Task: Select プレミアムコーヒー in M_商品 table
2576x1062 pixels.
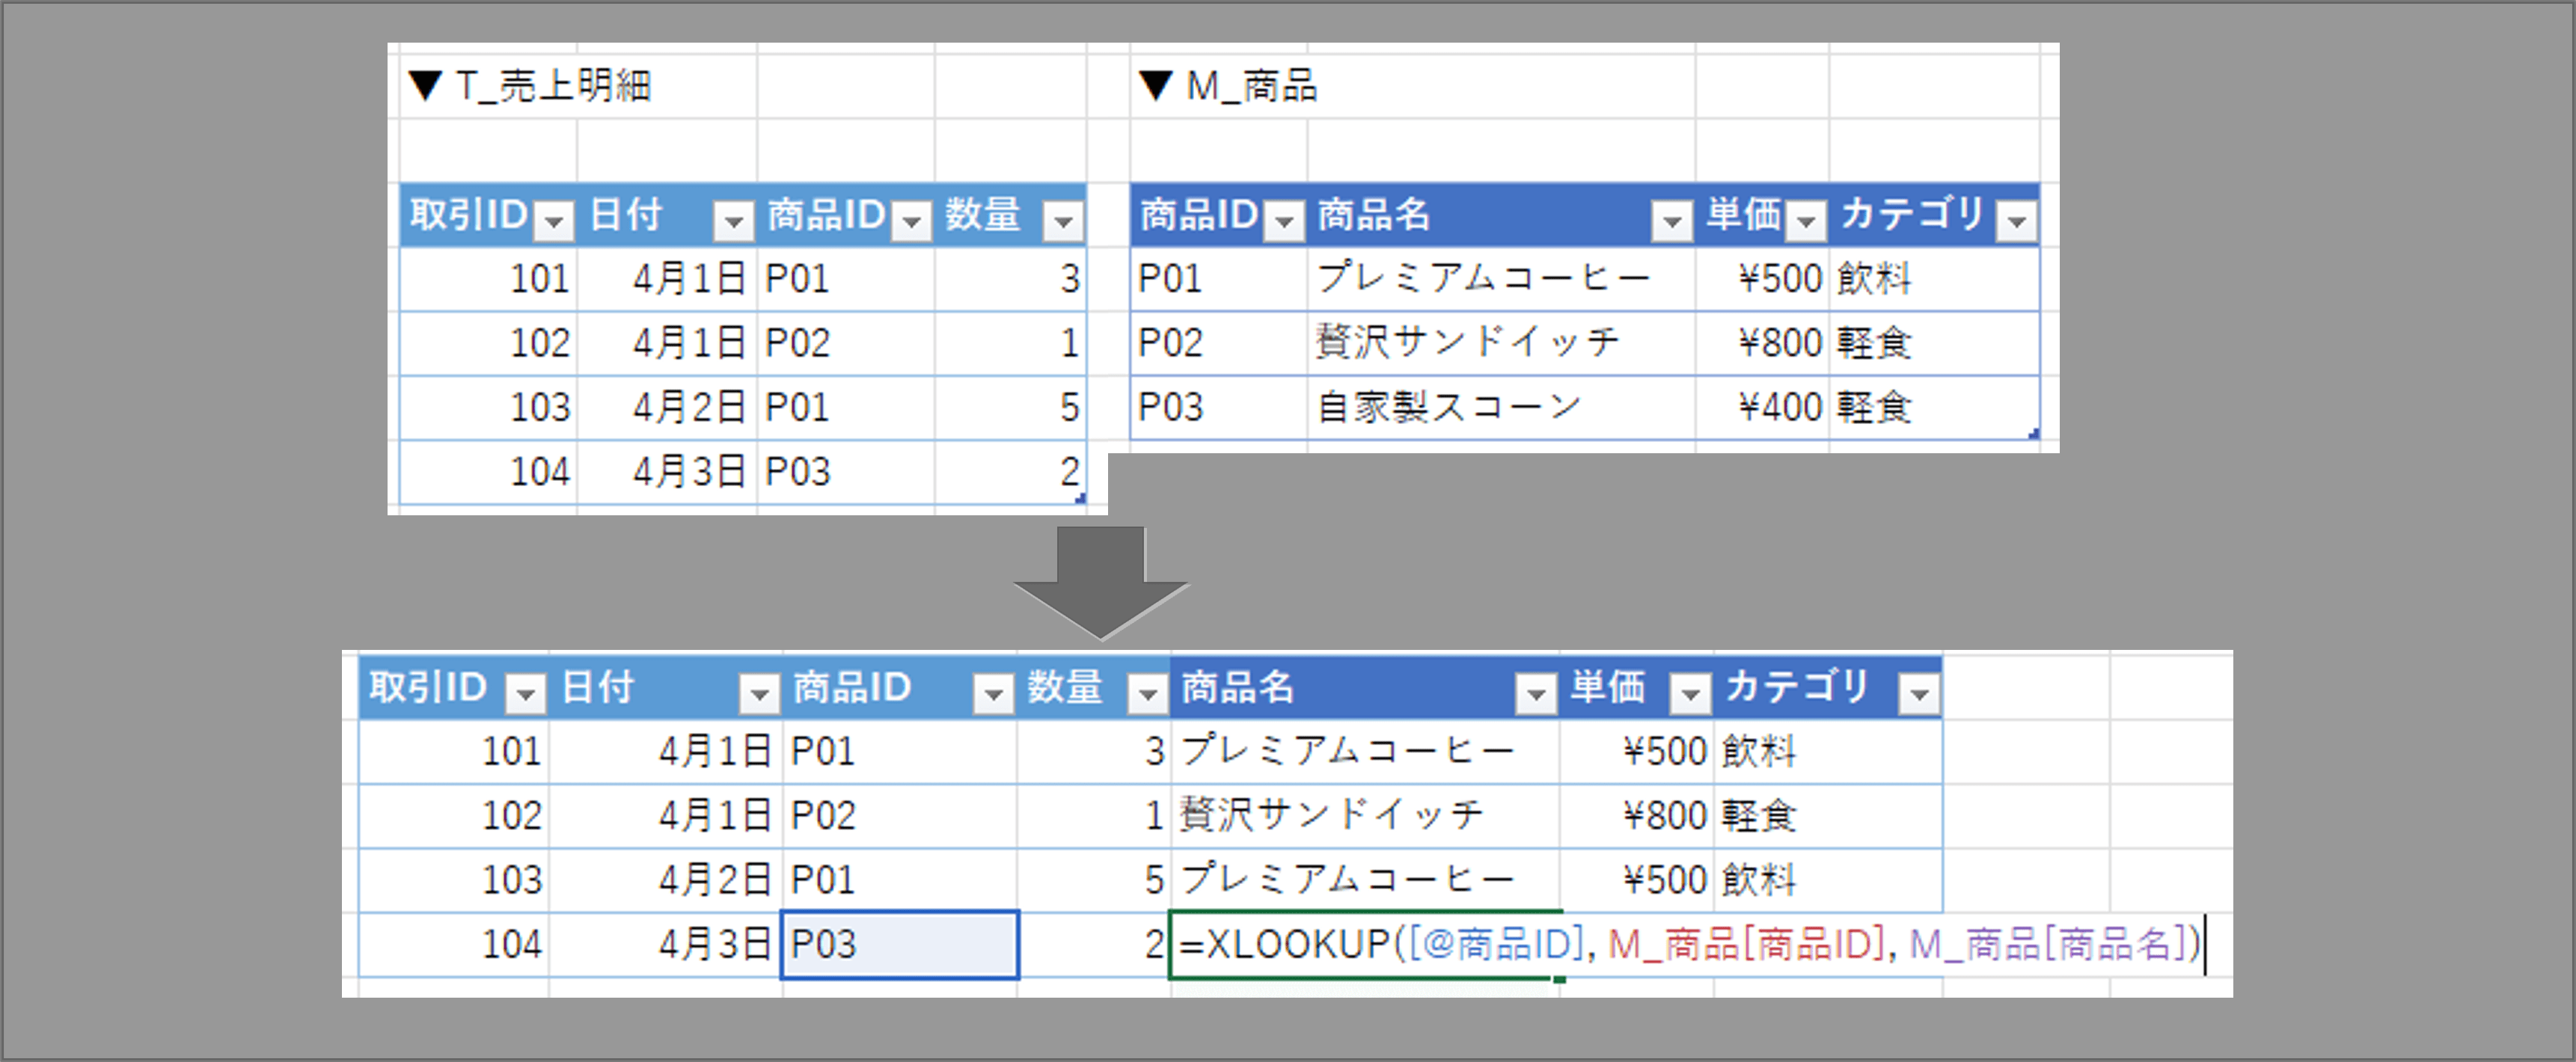Action: click(1501, 278)
